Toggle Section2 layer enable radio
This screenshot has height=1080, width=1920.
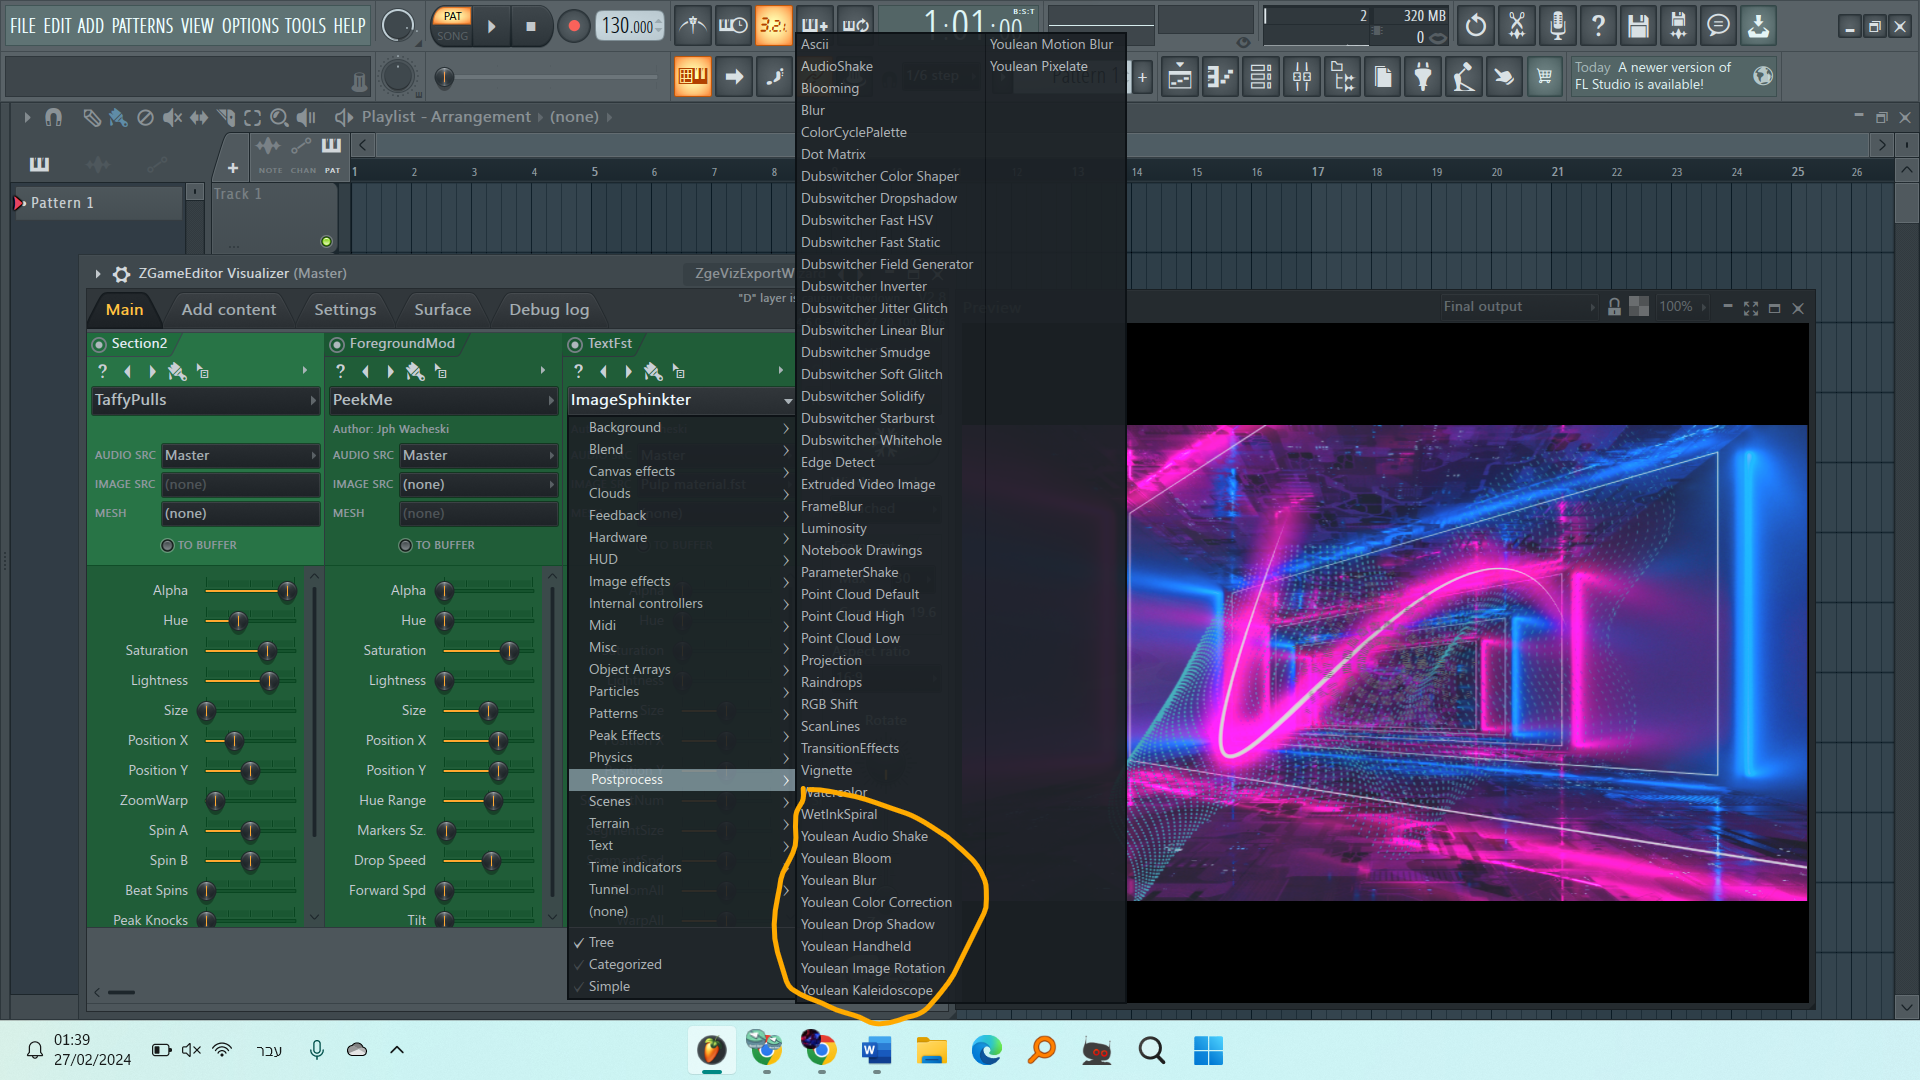(x=99, y=345)
